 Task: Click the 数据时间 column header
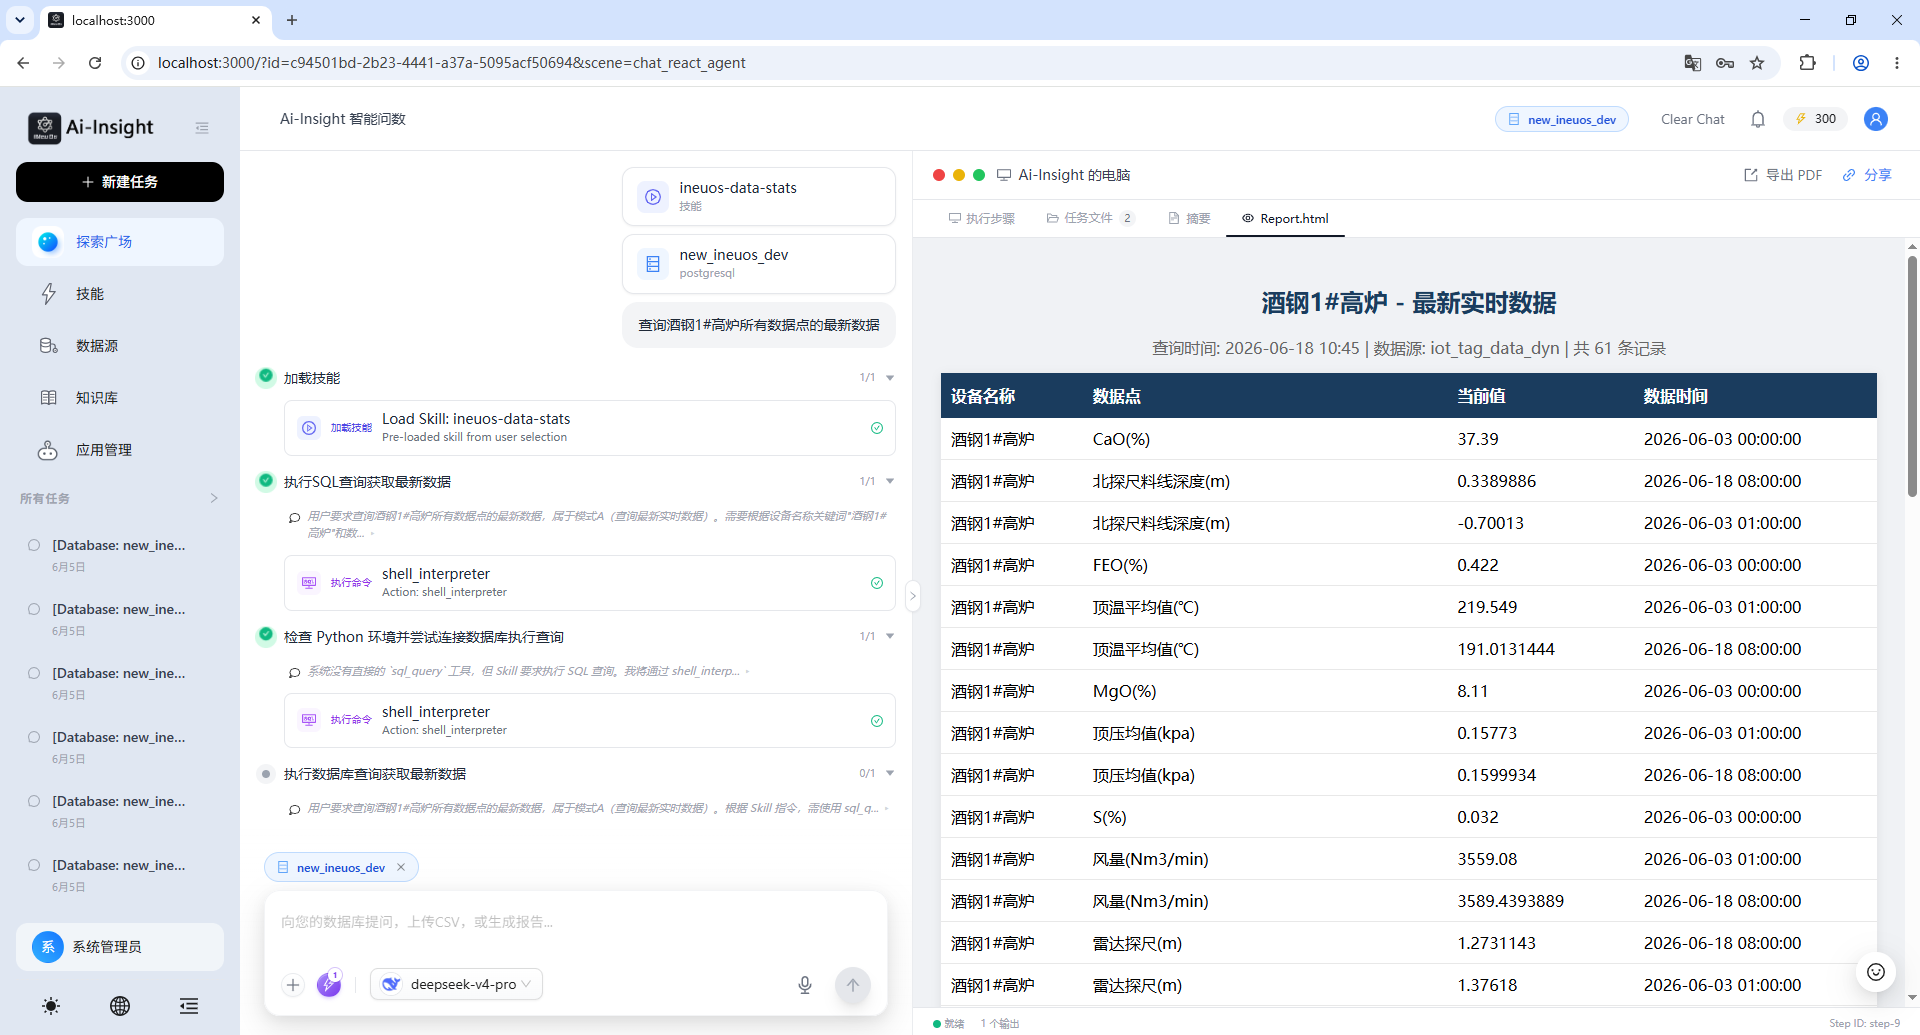[x=1675, y=396]
